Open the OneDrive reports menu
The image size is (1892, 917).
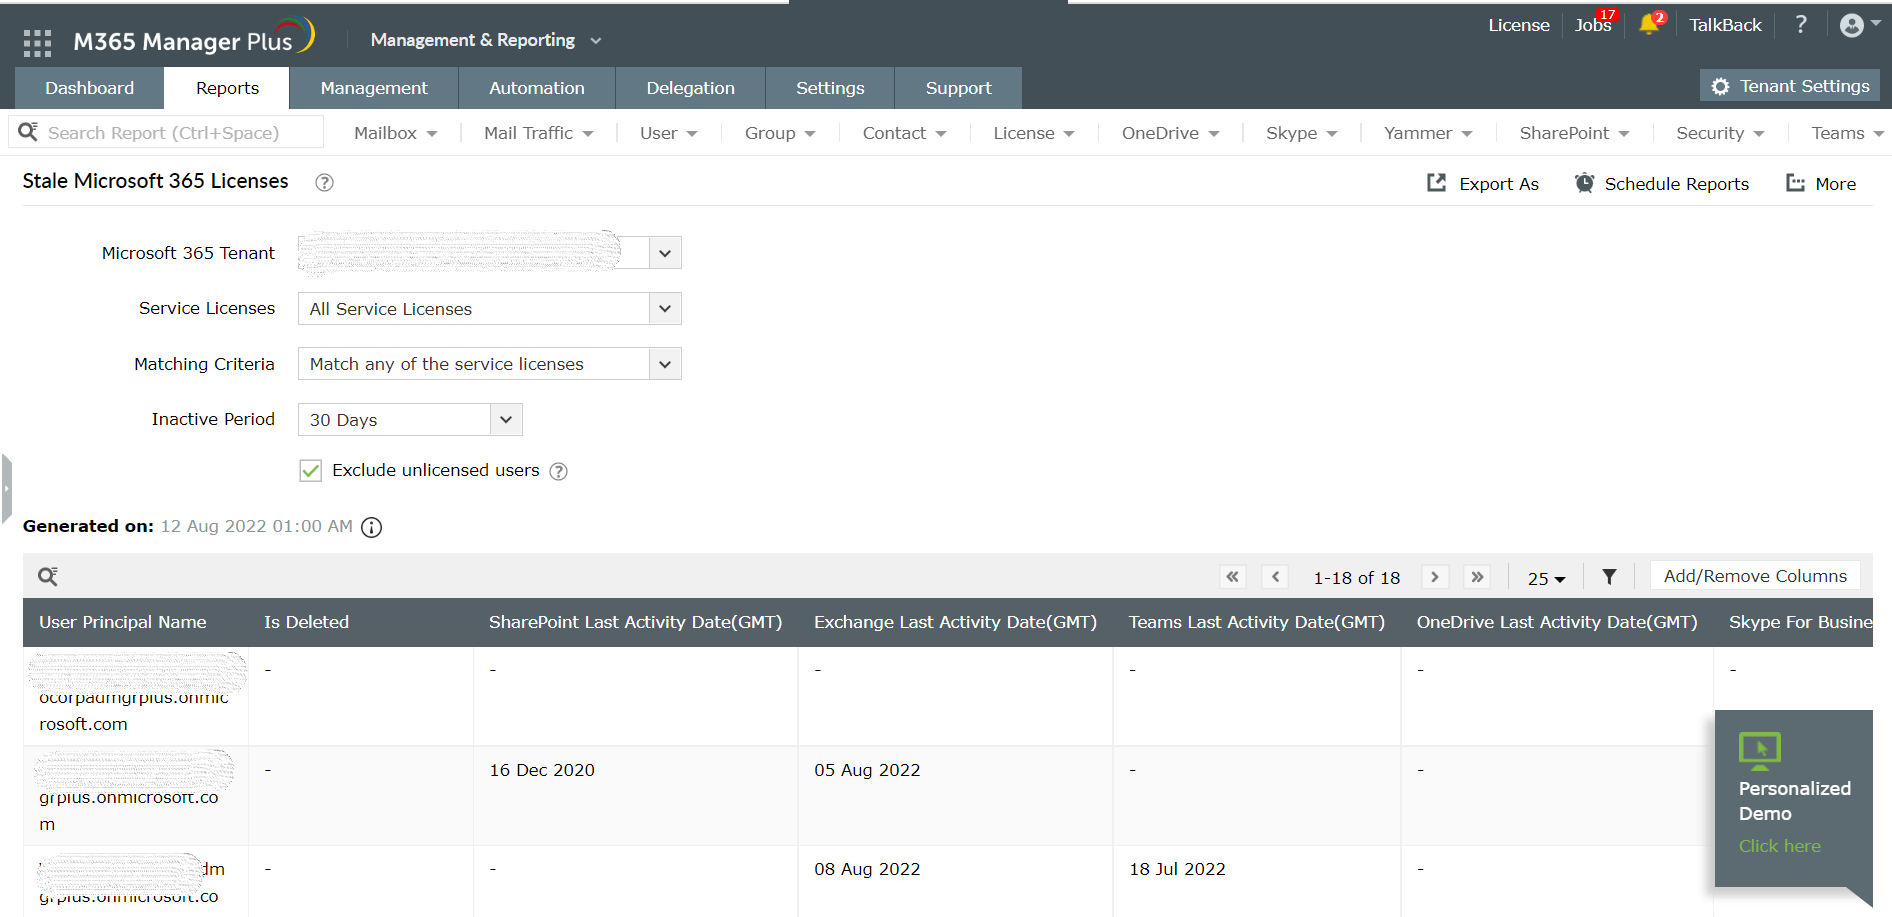[1170, 133]
